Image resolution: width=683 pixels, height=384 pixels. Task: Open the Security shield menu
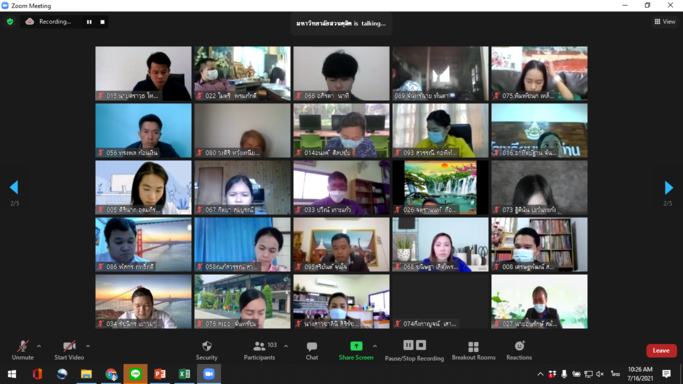tap(206, 350)
